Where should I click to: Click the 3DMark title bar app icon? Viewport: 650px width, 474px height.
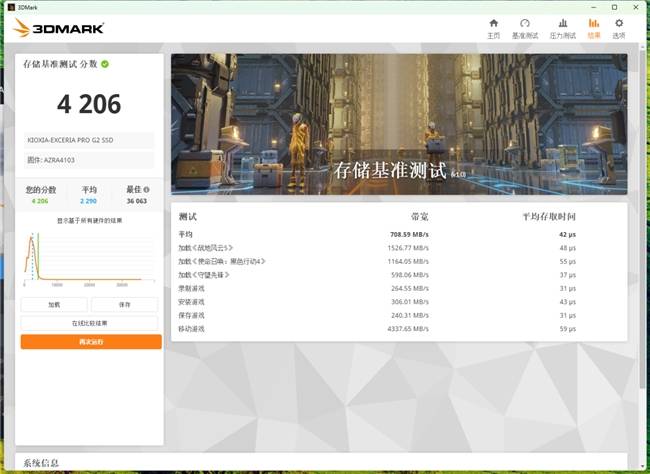pos(11,7)
